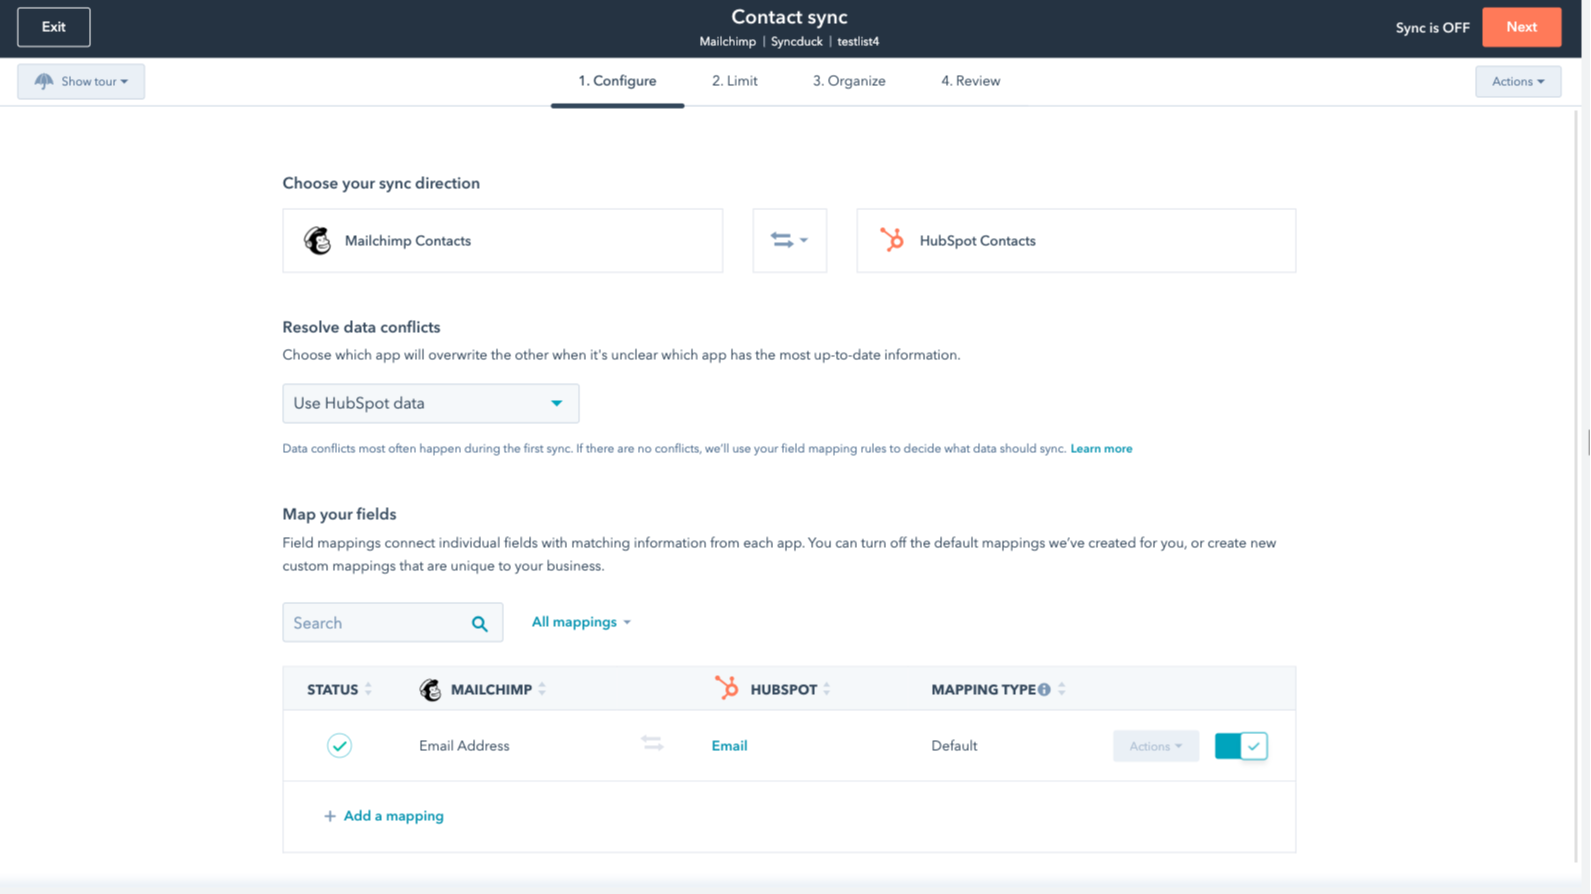The height and width of the screenshot is (894, 1591).
Task: Open the All mappings filter
Action: point(581,623)
